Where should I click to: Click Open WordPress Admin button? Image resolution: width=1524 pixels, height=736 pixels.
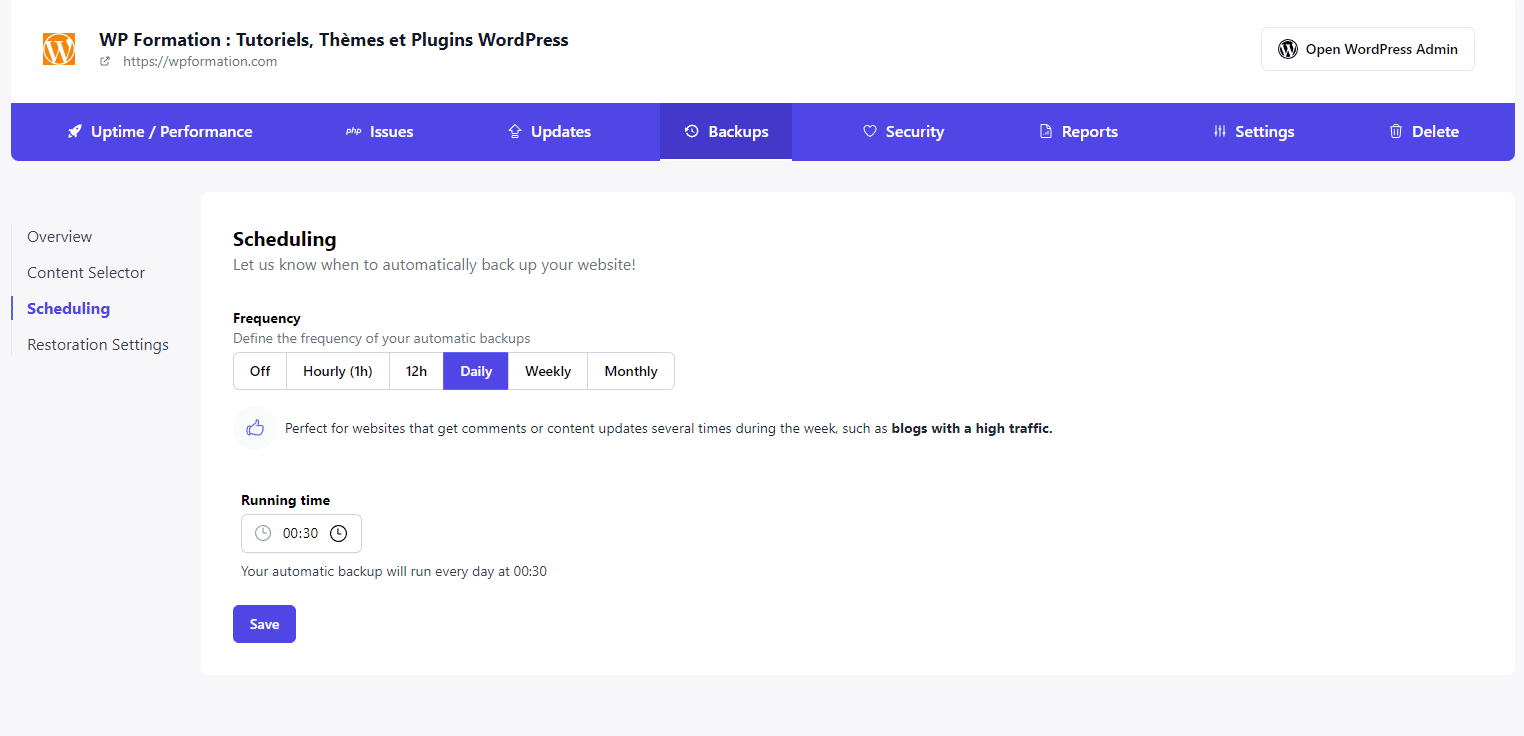pos(1367,49)
